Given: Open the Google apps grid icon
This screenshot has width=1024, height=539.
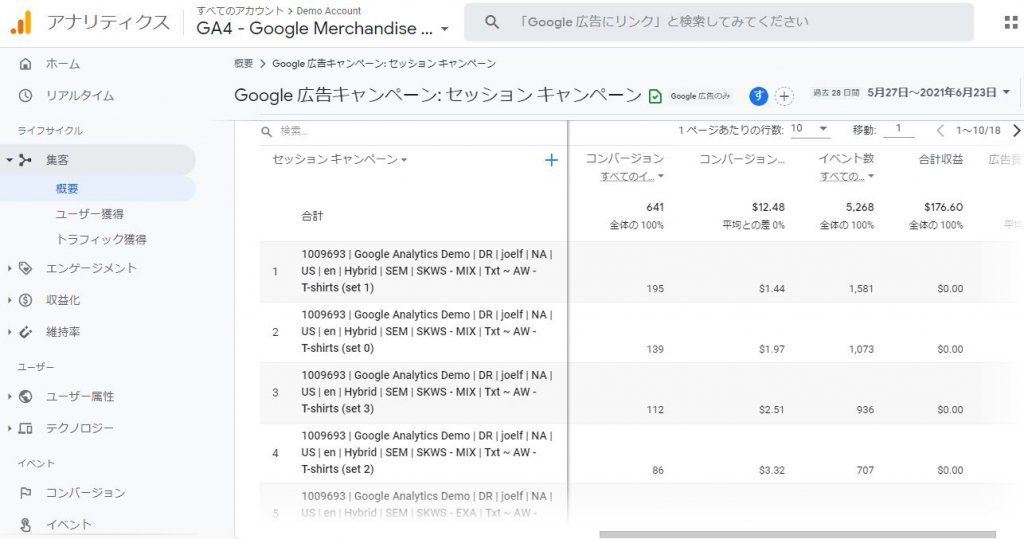Looking at the screenshot, I should 1010,22.
